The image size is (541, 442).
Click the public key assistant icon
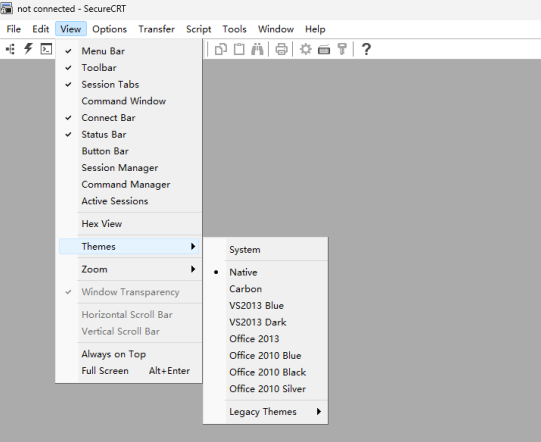coord(342,49)
